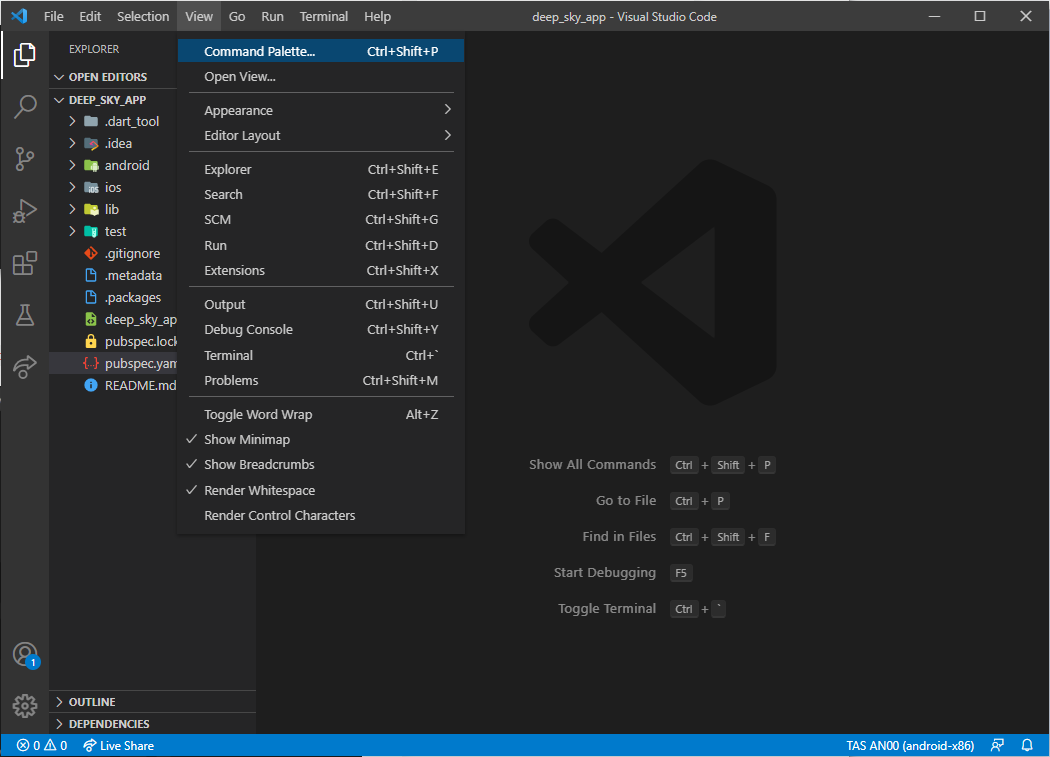Open the Test flask icon in activity bar
1050x757 pixels.
(25, 315)
